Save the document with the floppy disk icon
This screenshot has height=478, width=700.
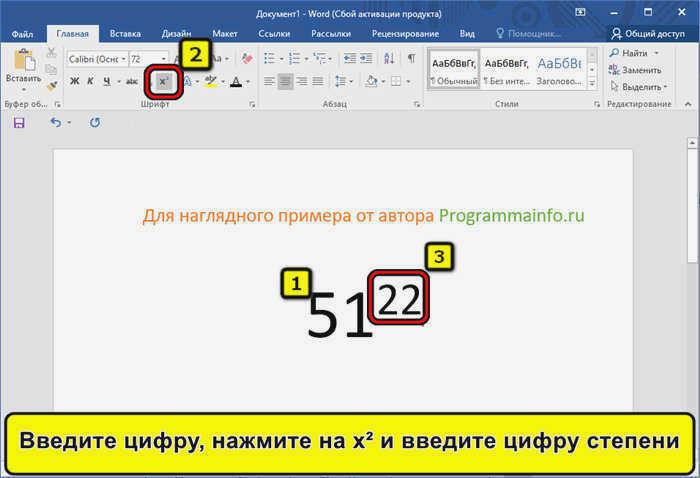(19, 123)
